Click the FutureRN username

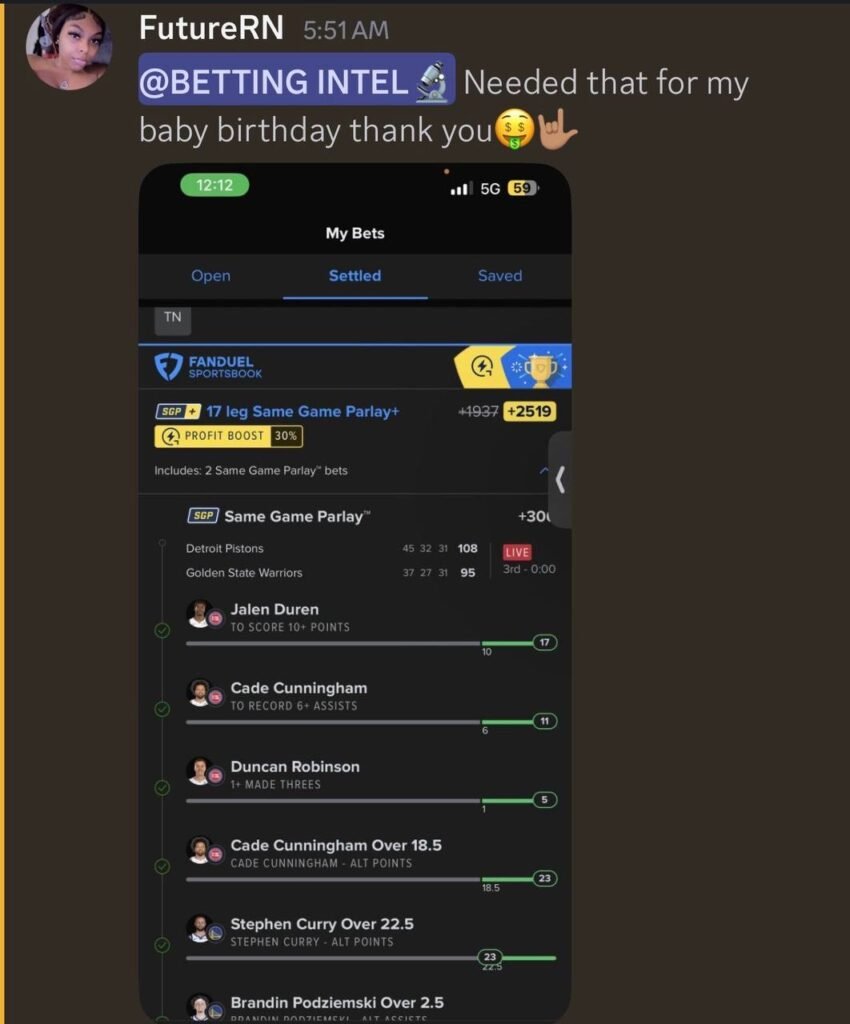[211, 28]
